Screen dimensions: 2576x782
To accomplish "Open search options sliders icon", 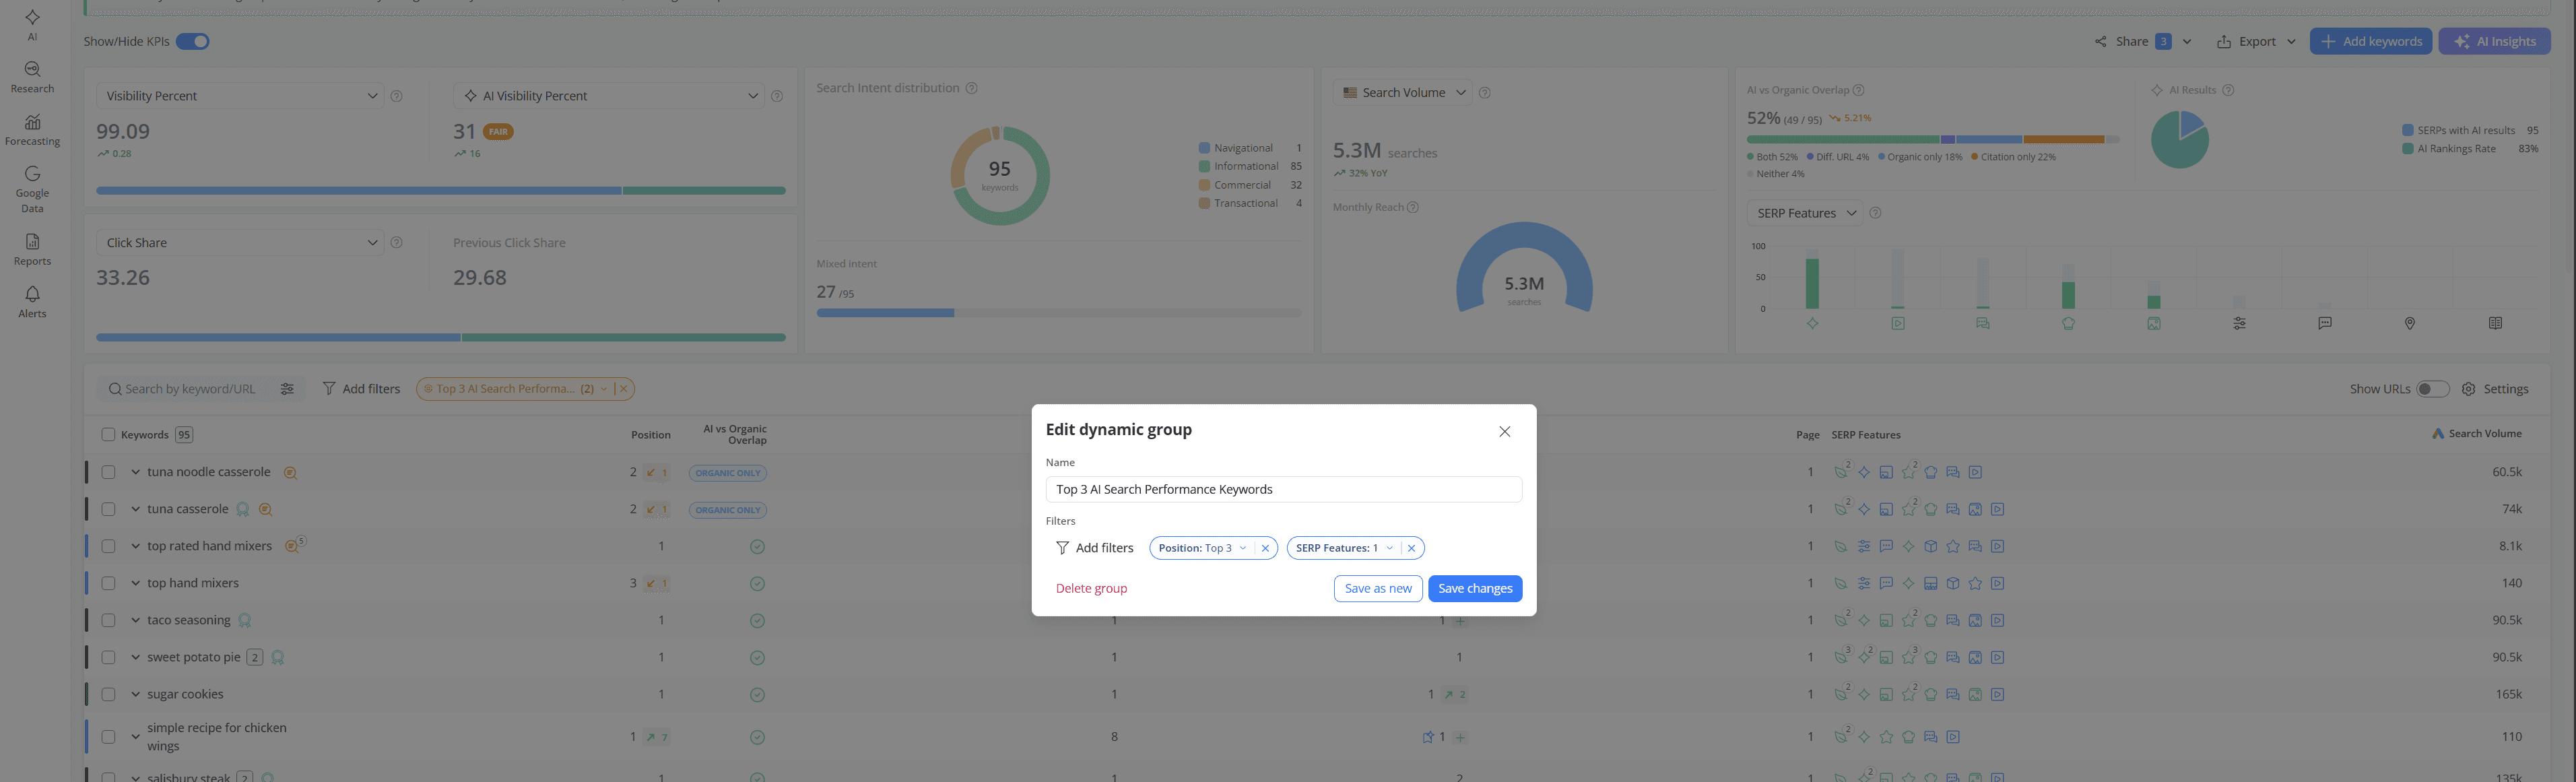I will pyautogui.click(x=288, y=389).
